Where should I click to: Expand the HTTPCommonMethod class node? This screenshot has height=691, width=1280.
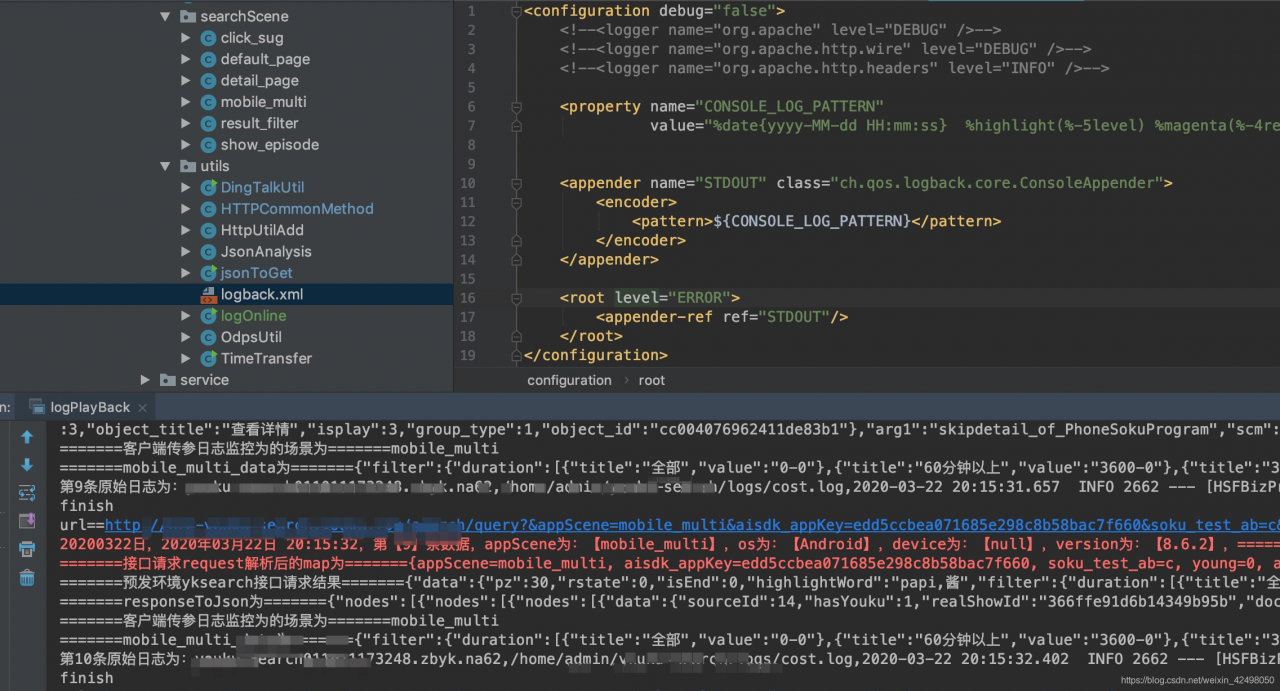click(186, 209)
